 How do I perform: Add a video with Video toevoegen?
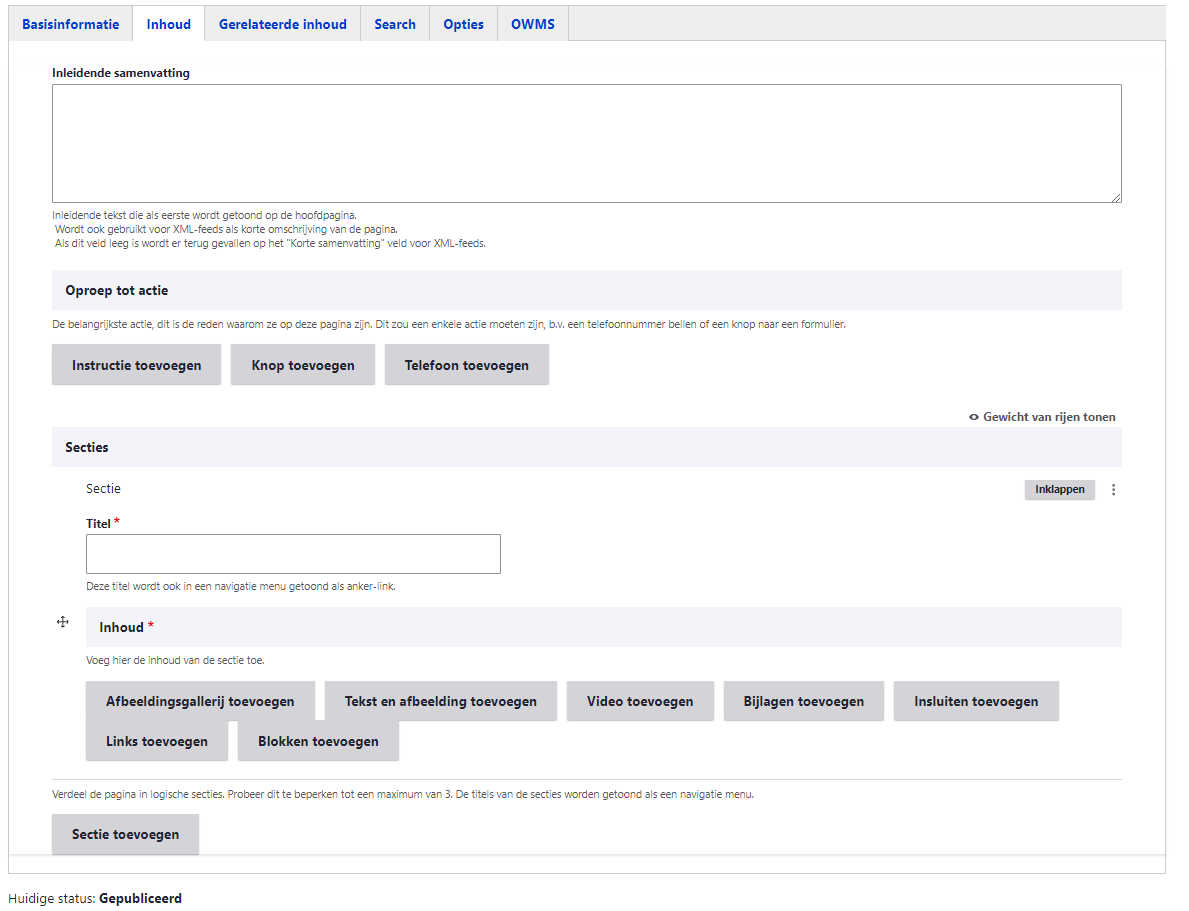click(x=640, y=701)
